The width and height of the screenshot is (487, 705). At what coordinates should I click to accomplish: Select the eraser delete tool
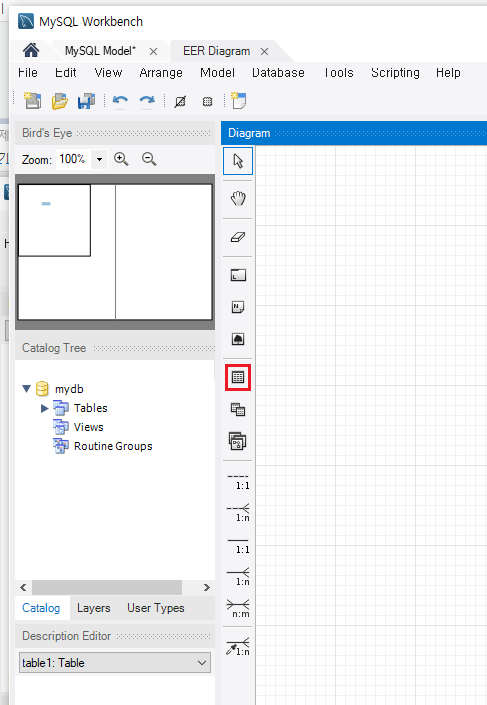(x=238, y=237)
